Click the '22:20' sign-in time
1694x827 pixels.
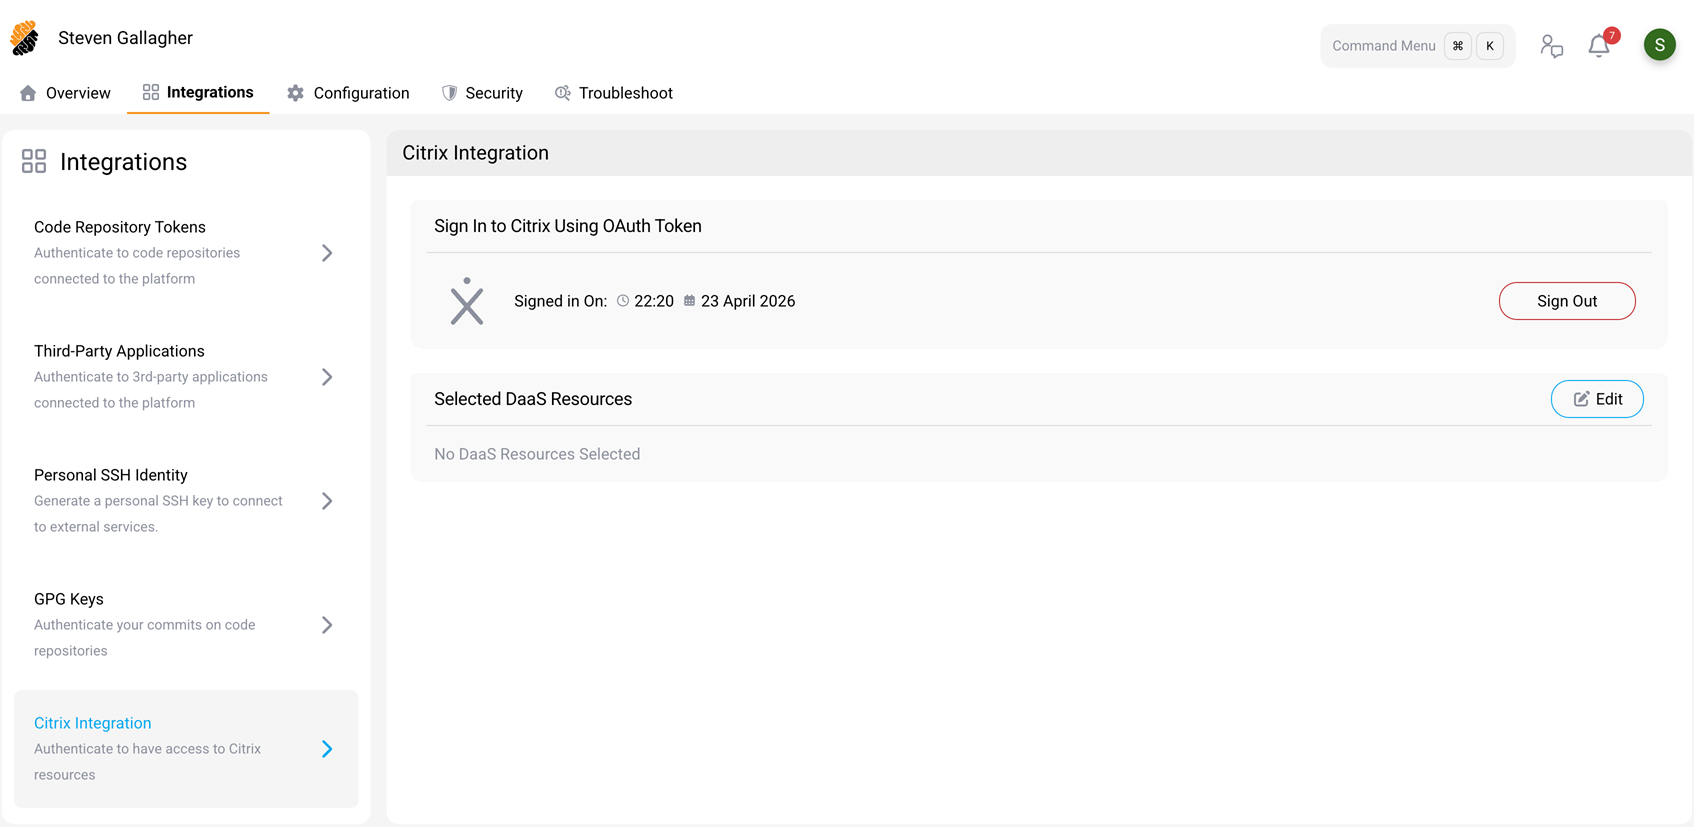pos(654,301)
